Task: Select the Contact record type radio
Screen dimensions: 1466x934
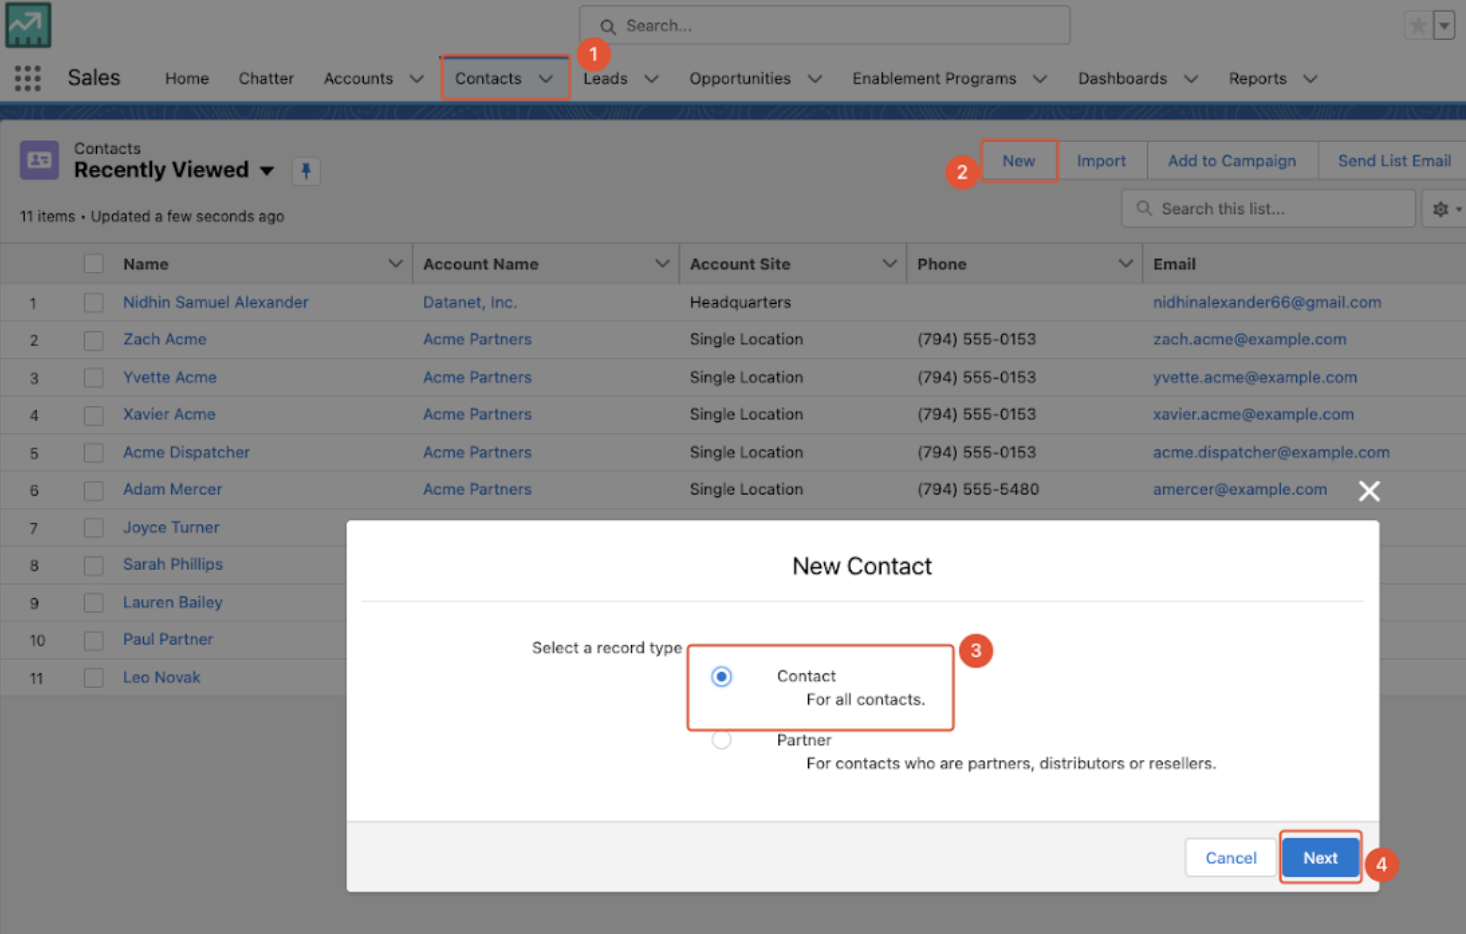Action: pos(721,677)
